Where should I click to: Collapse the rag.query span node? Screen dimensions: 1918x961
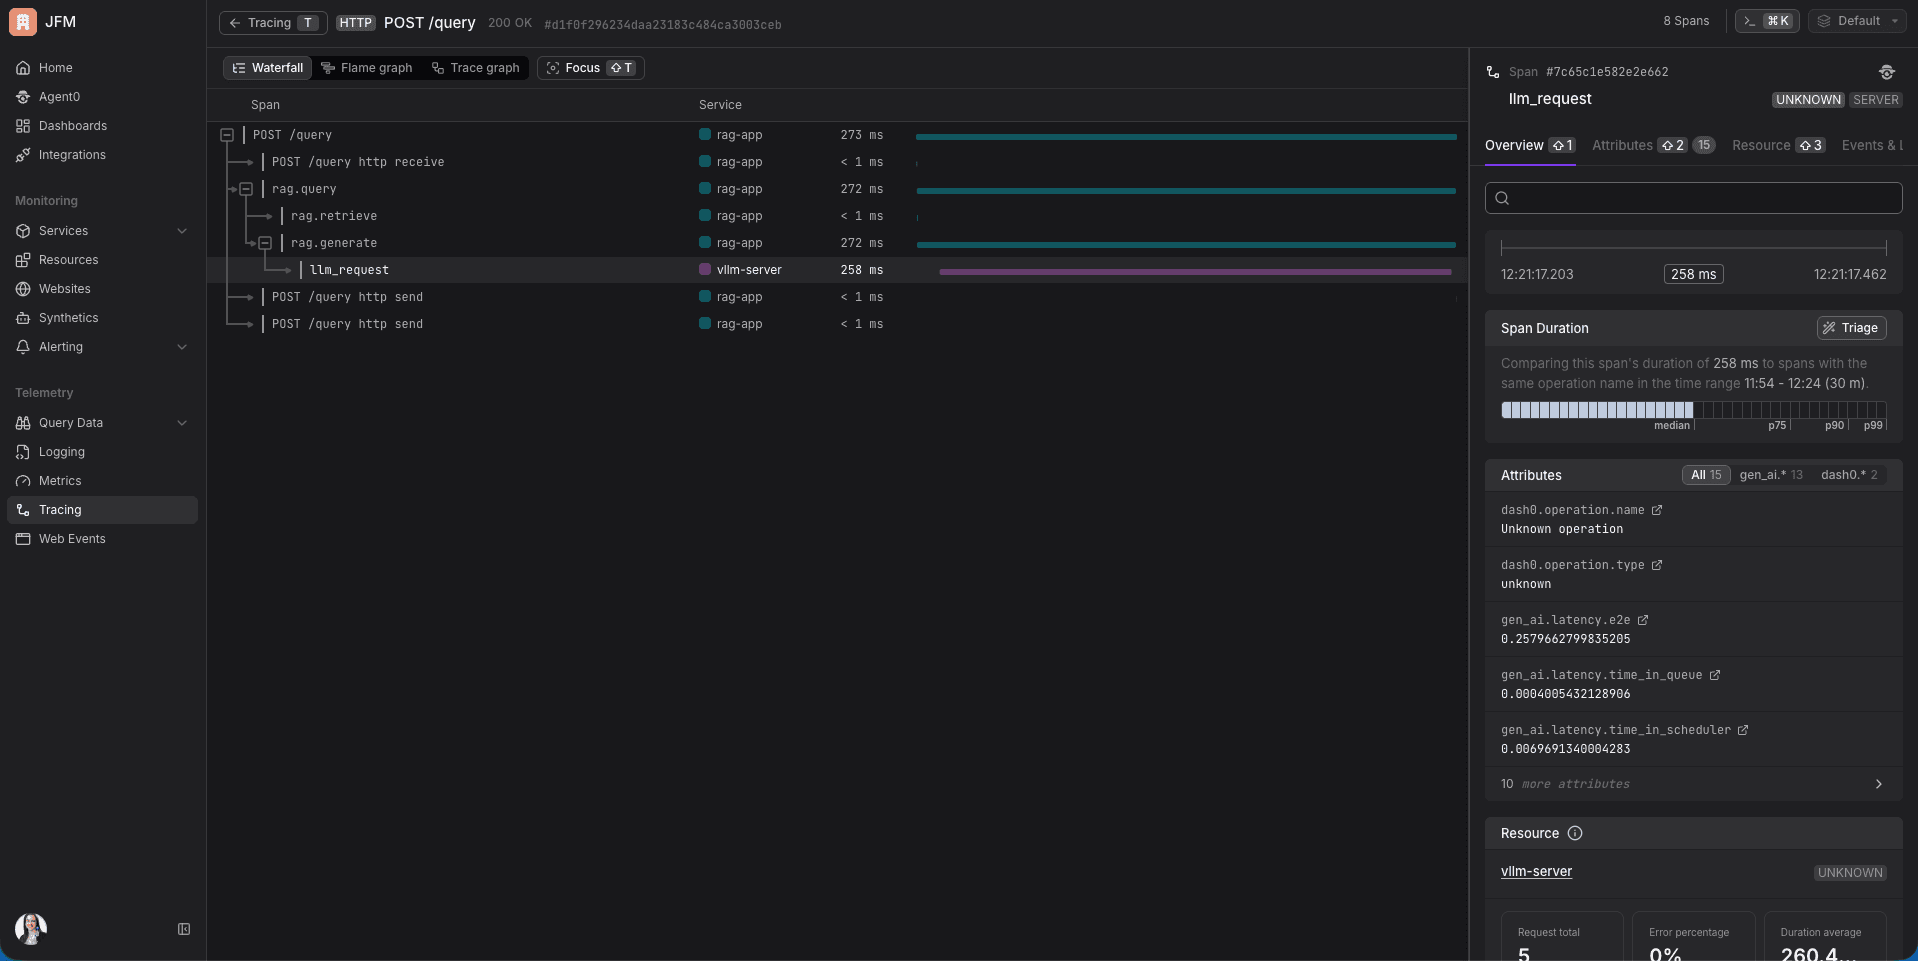(246, 189)
